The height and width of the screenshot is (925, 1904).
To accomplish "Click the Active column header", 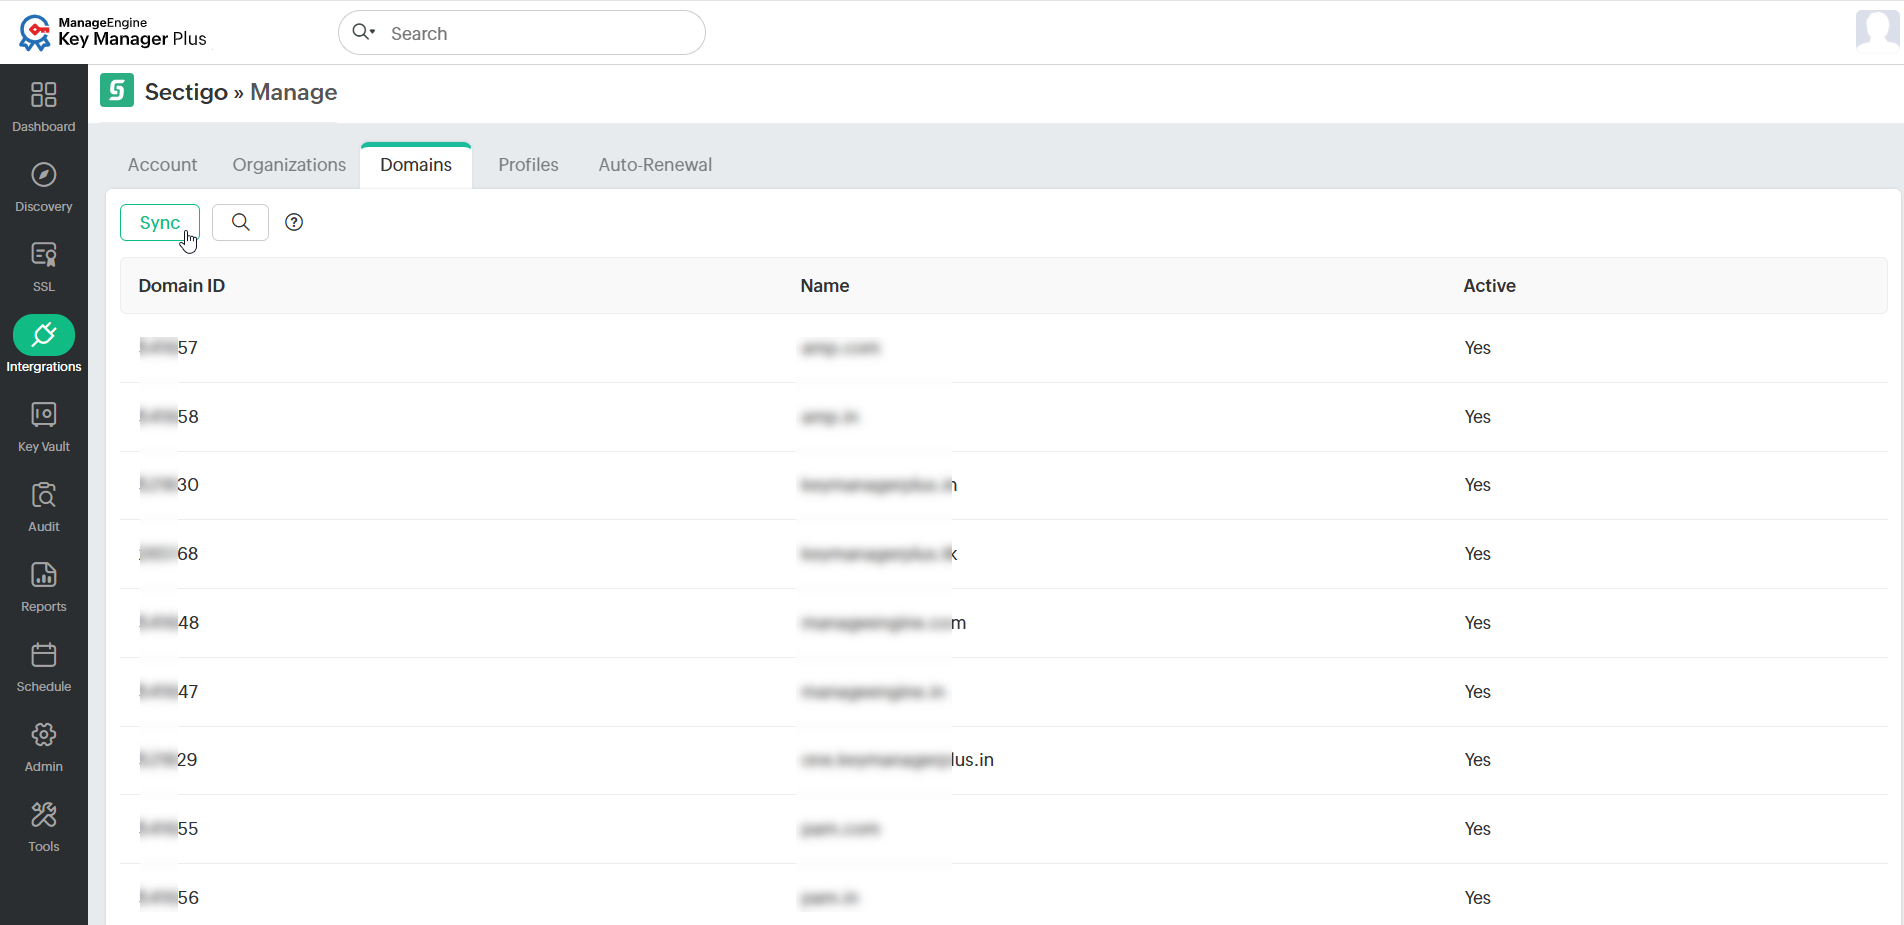I will (1489, 286).
